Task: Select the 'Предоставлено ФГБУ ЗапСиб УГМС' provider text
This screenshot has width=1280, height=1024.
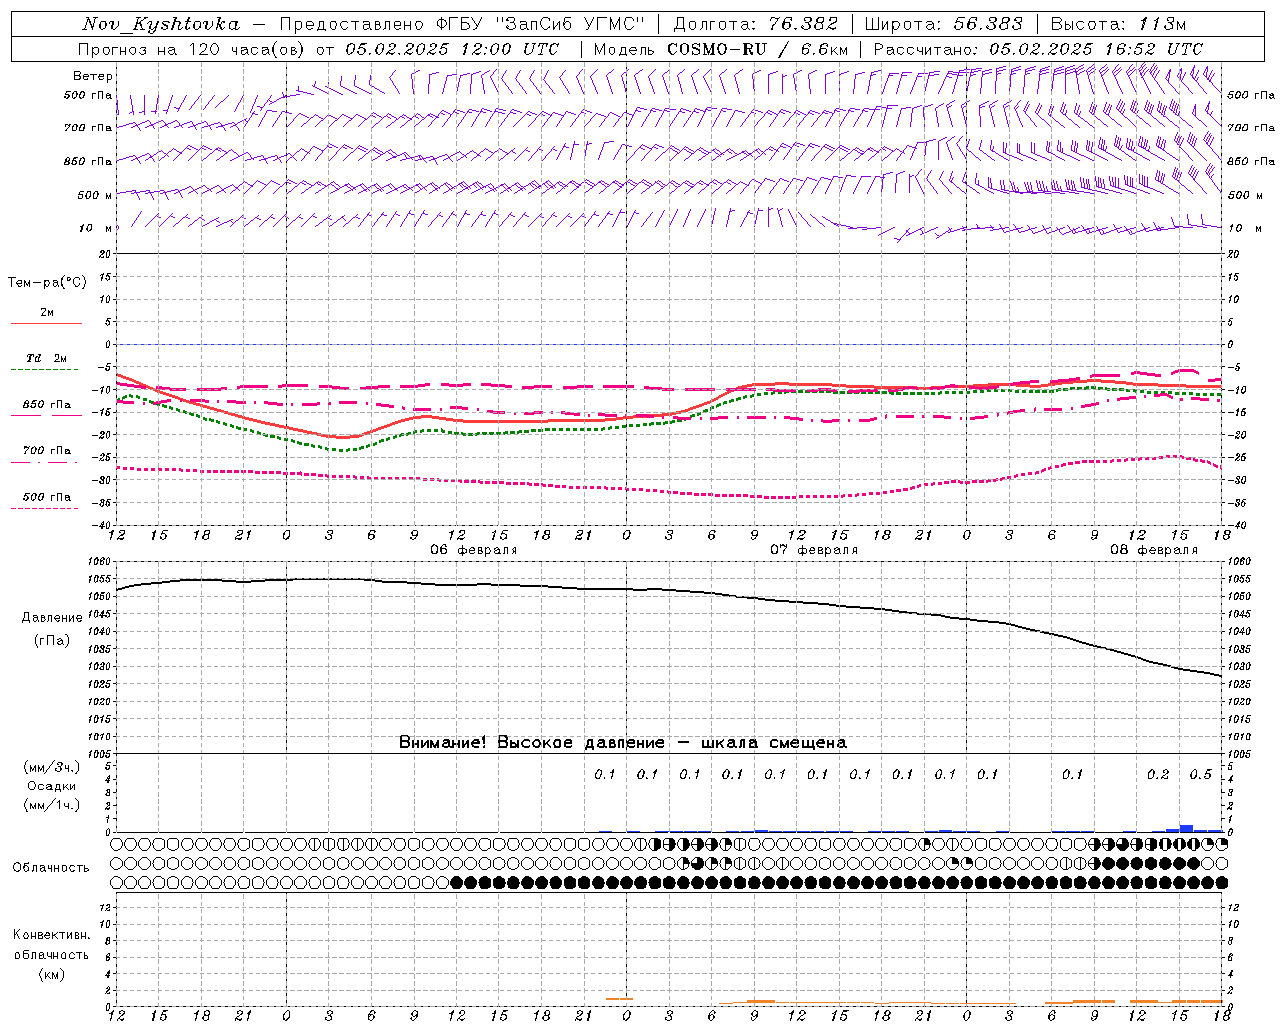Action: pos(462,24)
